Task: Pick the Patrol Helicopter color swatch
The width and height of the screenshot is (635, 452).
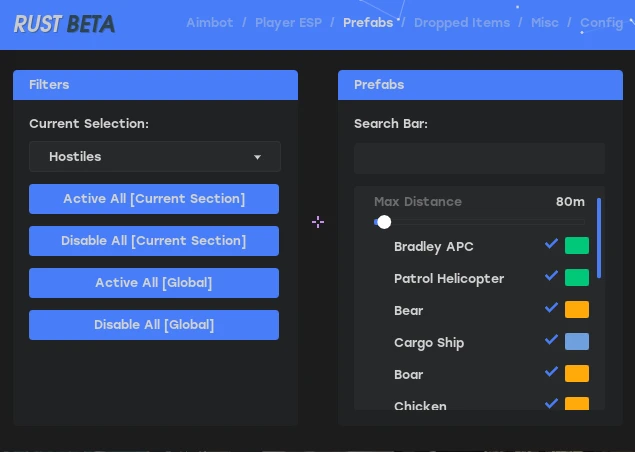Action: 577,278
